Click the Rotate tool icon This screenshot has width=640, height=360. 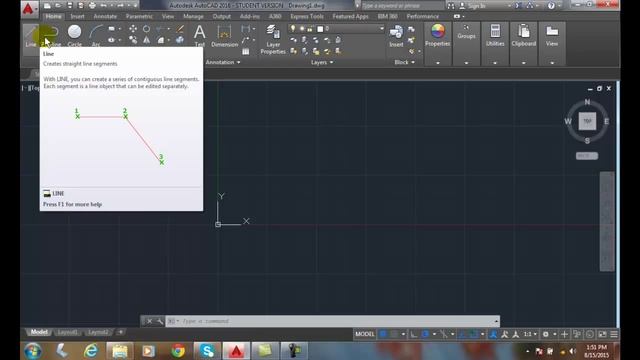click(x=146, y=29)
